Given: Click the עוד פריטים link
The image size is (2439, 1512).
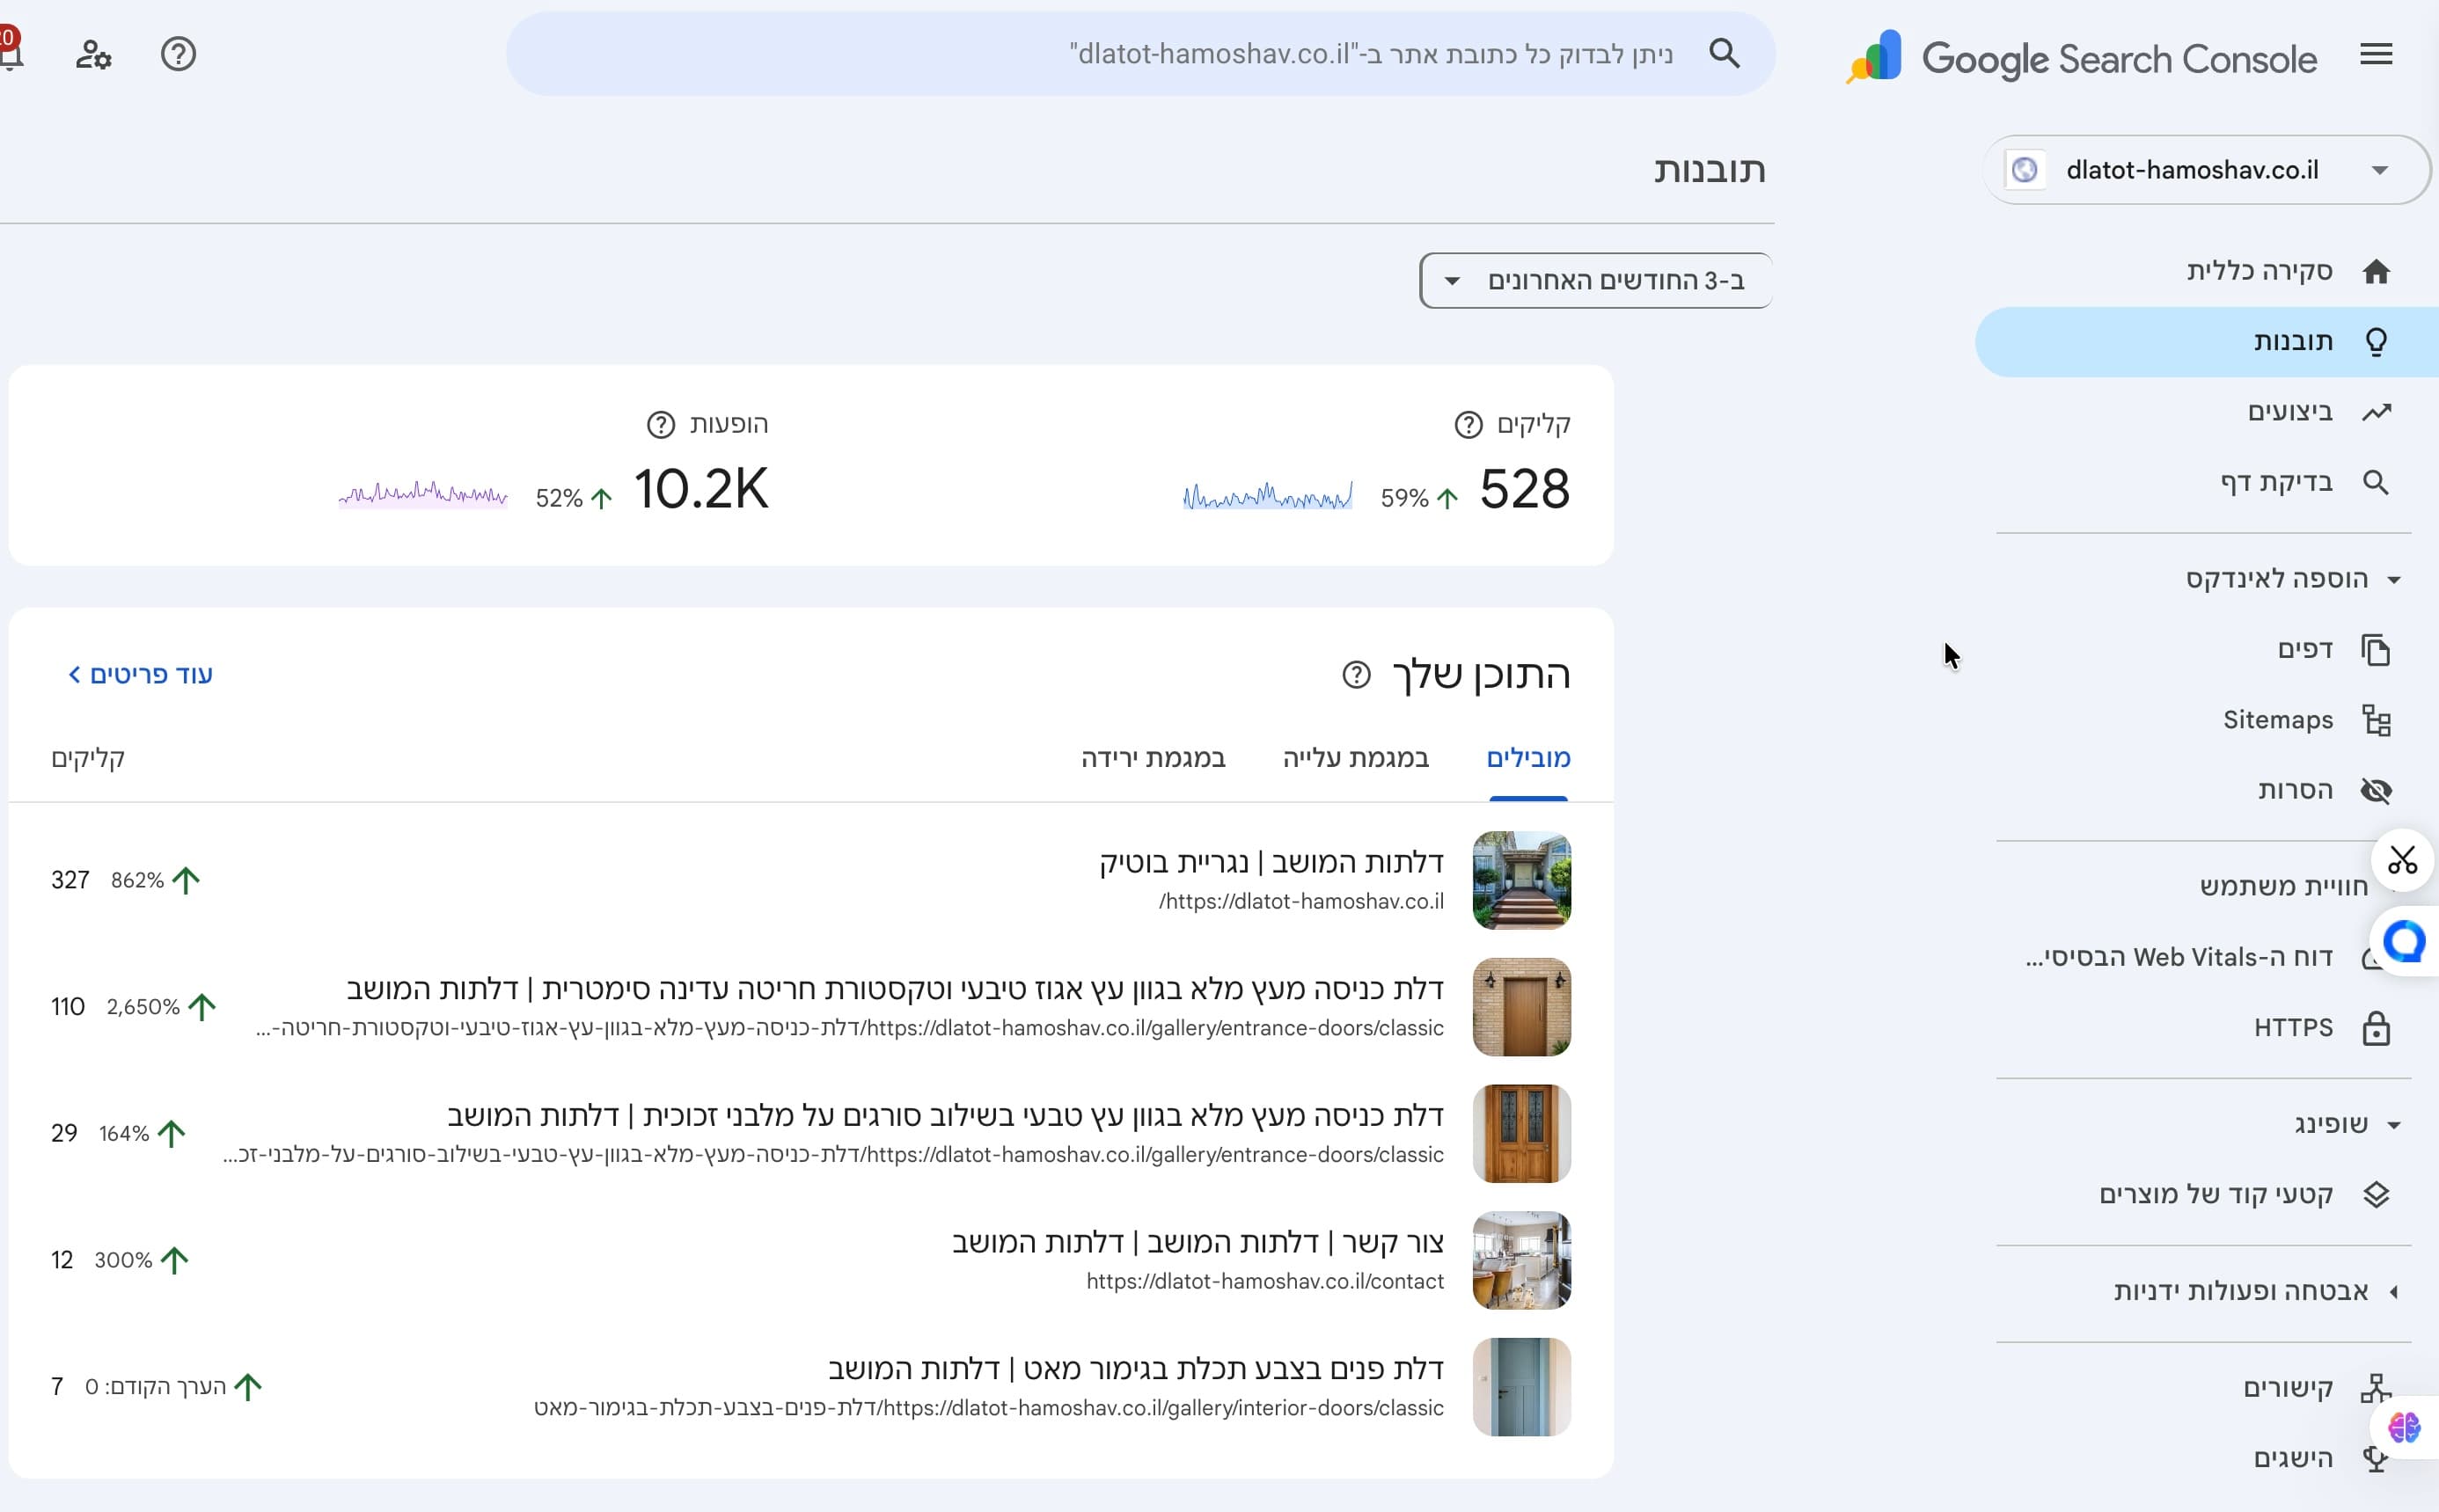Looking at the screenshot, I should (x=140, y=673).
